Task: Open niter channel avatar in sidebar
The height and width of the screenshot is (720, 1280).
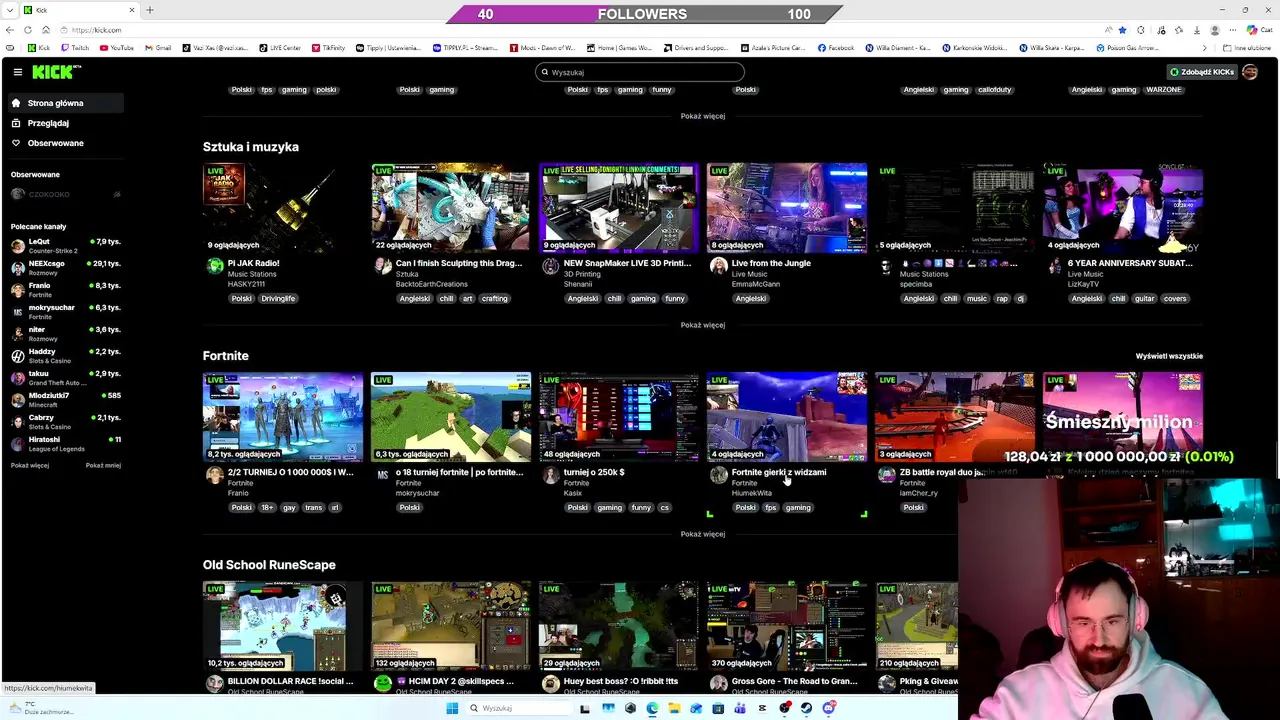Action: (18, 334)
